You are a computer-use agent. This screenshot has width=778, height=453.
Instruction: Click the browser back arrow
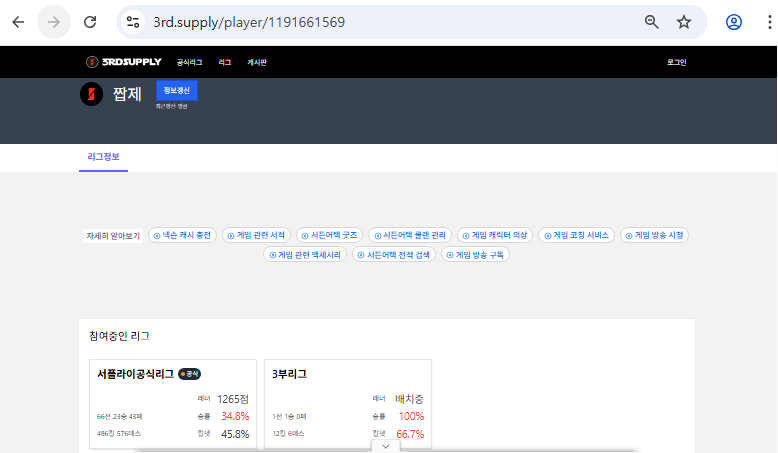pyautogui.click(x=18, y=22)
